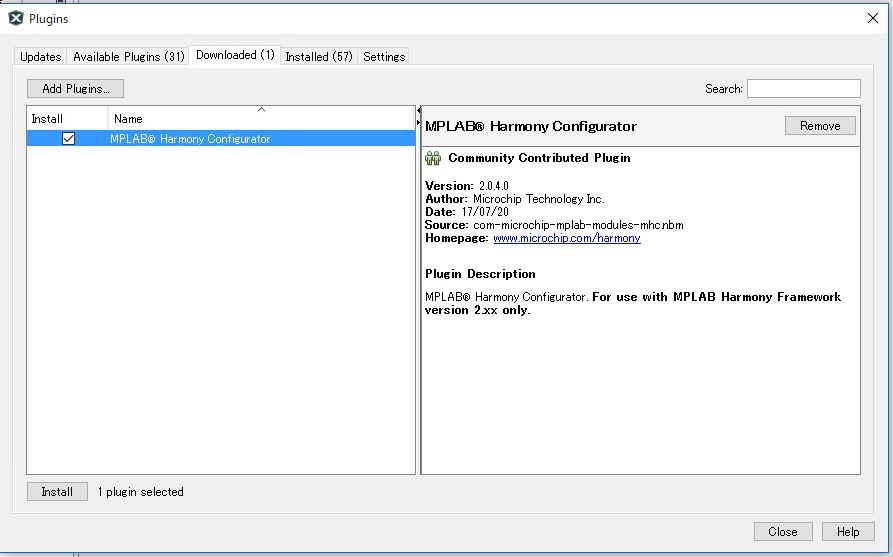The image size is (893, 557).
Task: Click the Plugin Description heading
Action: [480, 274]
